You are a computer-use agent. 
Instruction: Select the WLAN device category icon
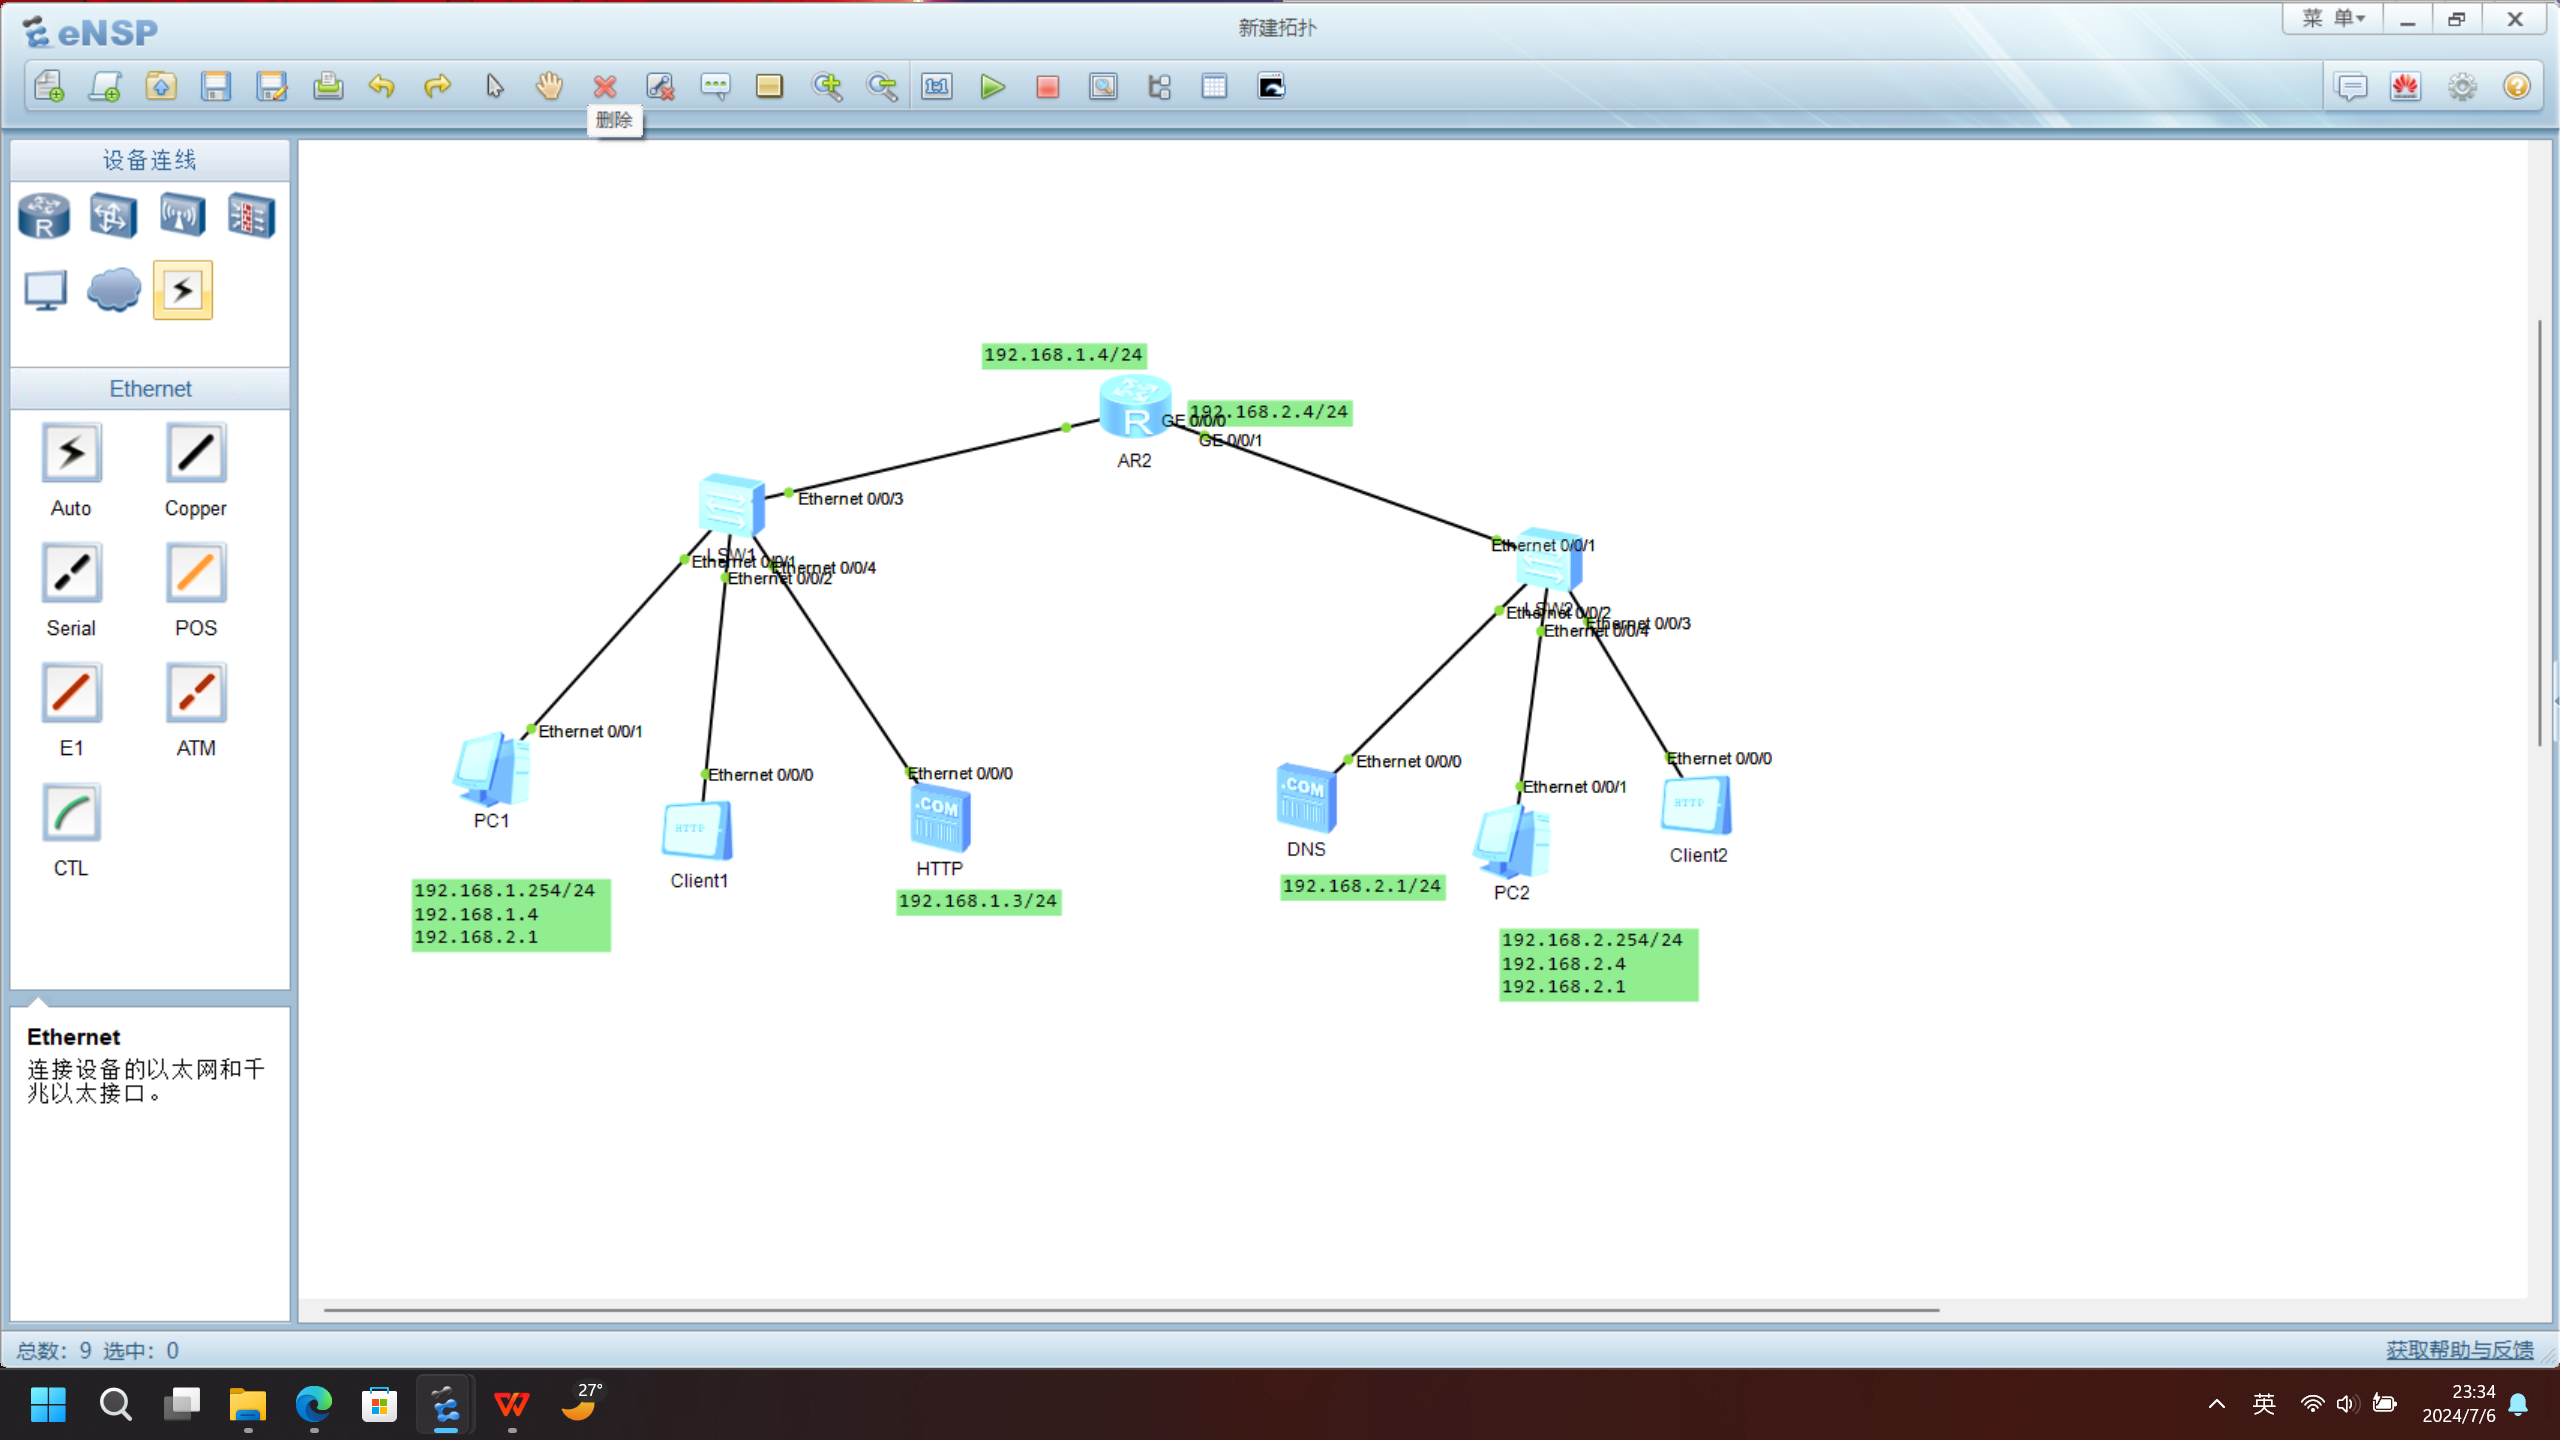tap(182, 216)
